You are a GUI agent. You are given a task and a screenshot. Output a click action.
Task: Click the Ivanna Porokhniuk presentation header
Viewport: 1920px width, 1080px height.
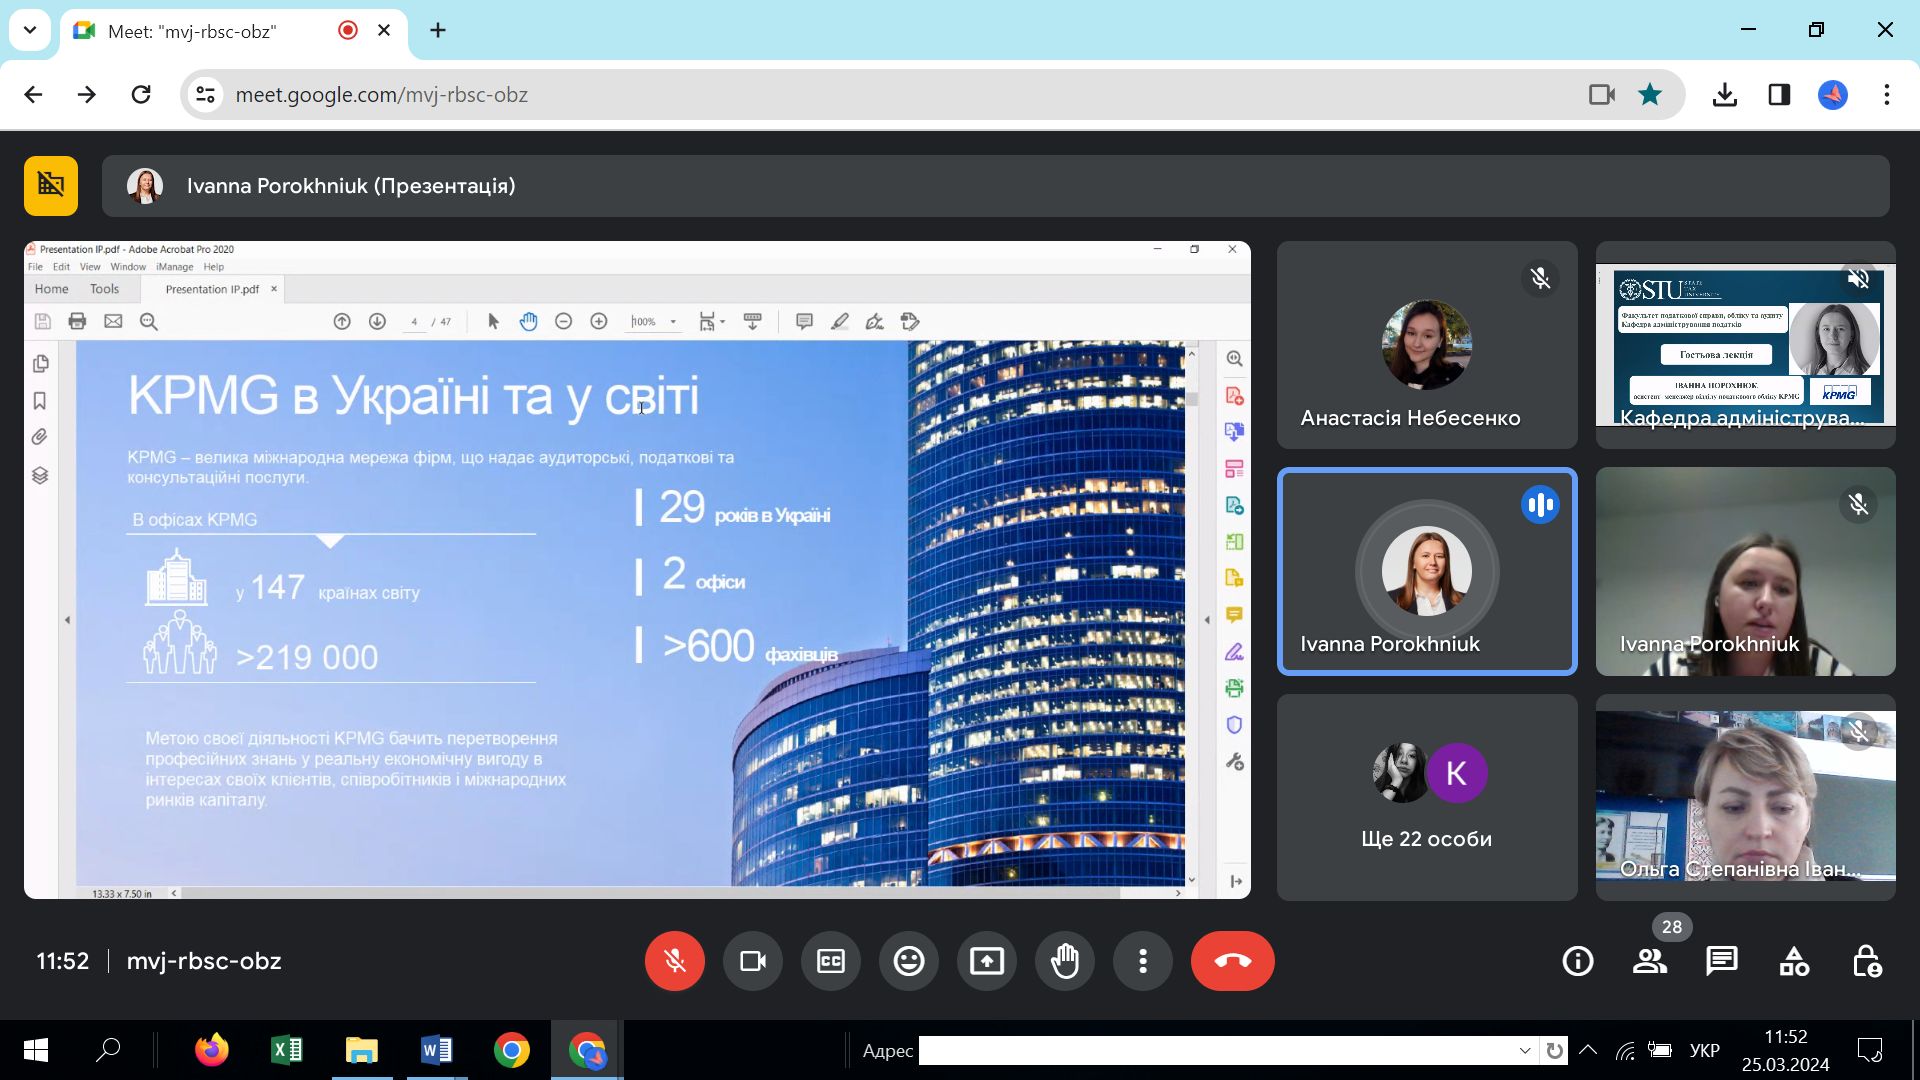[x=996, y=186]
